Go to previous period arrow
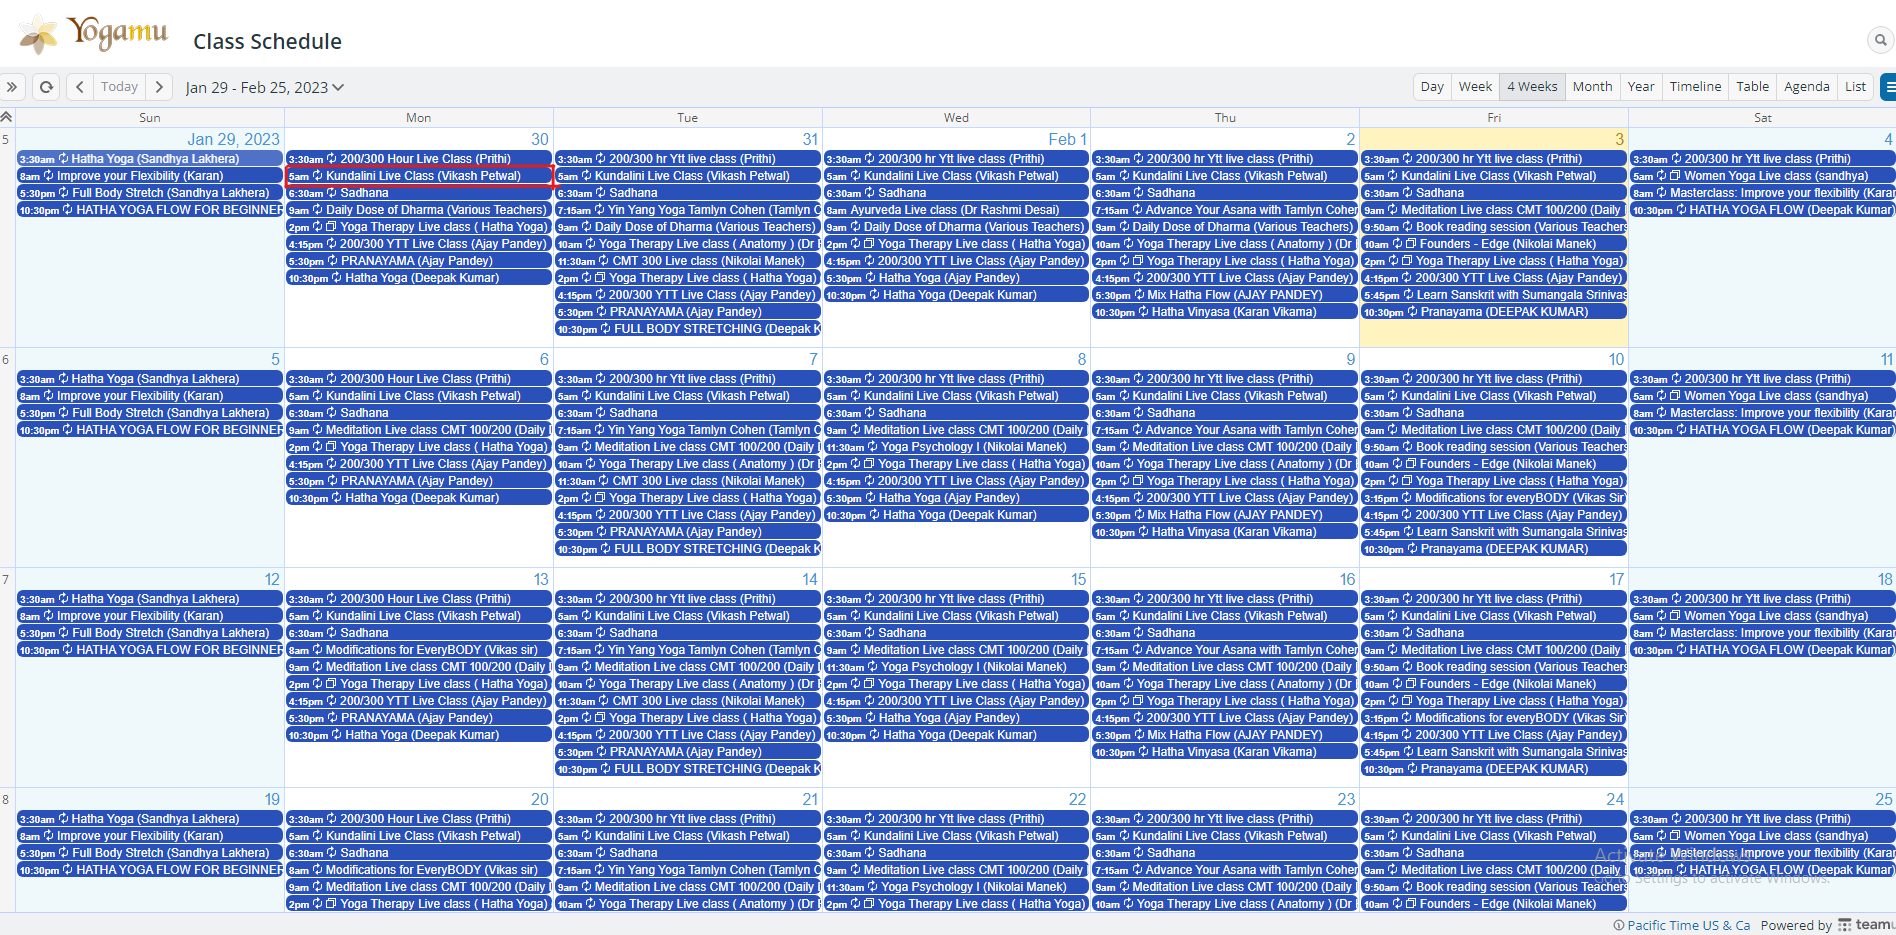1896x935 pixels. click(x=80, y=87)
